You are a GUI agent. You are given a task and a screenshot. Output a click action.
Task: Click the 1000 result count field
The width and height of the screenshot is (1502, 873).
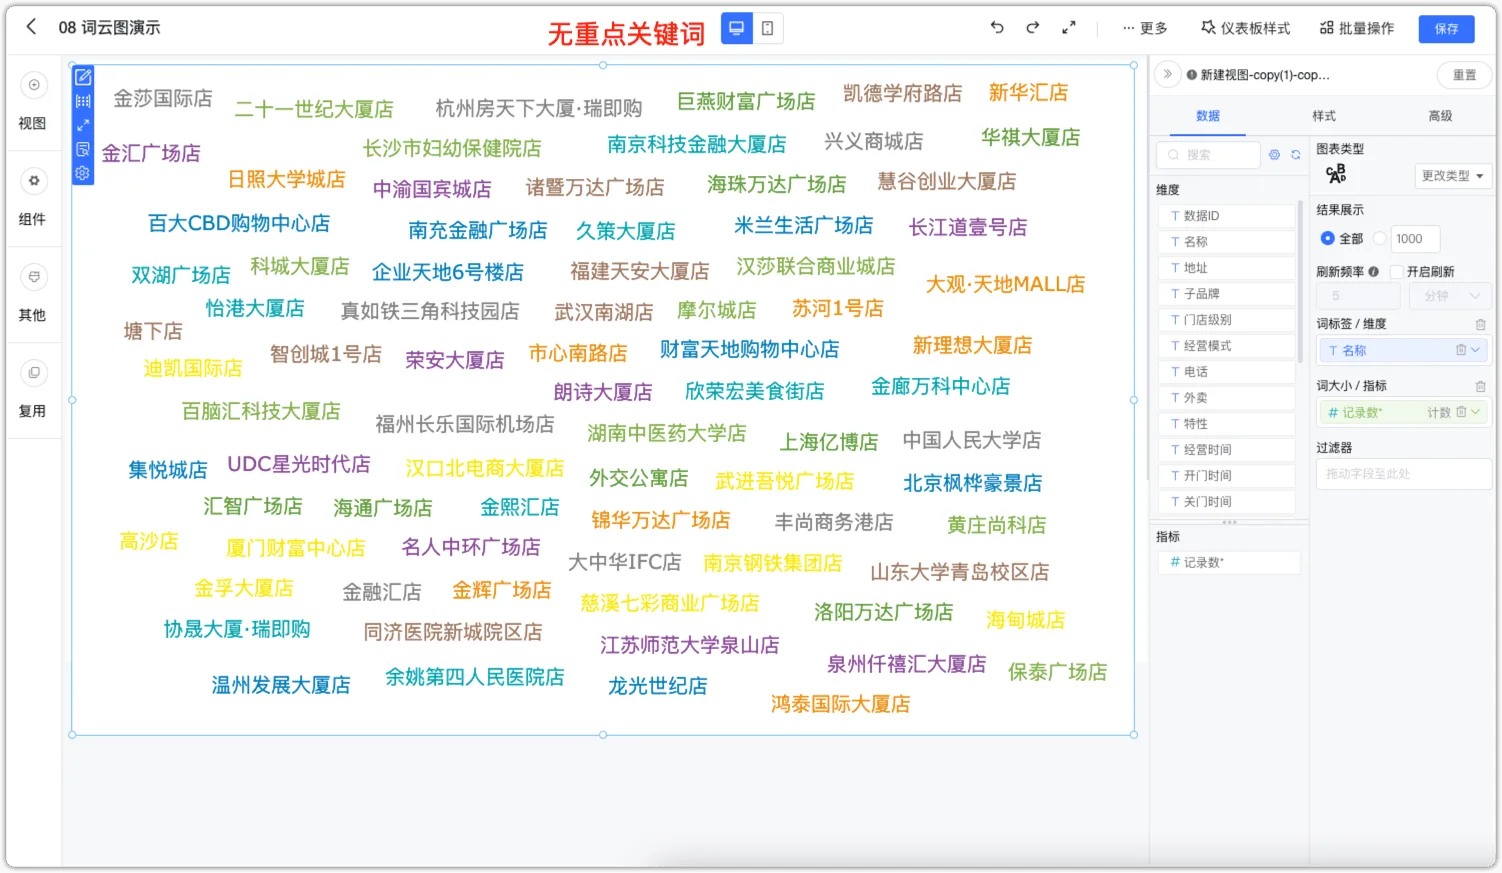(x=1415, y=239)
